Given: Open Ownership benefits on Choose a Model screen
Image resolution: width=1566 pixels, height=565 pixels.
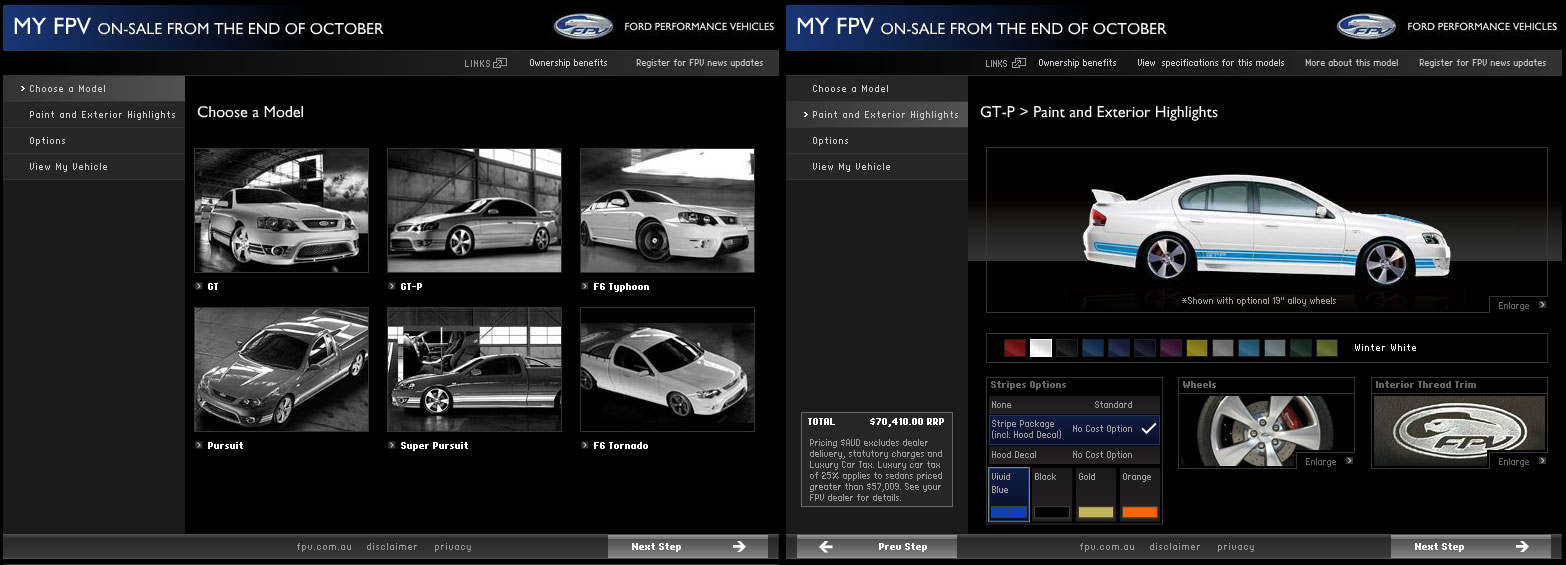Looking at the screenshot, I should pyautogui.click(x=568, y=63).
